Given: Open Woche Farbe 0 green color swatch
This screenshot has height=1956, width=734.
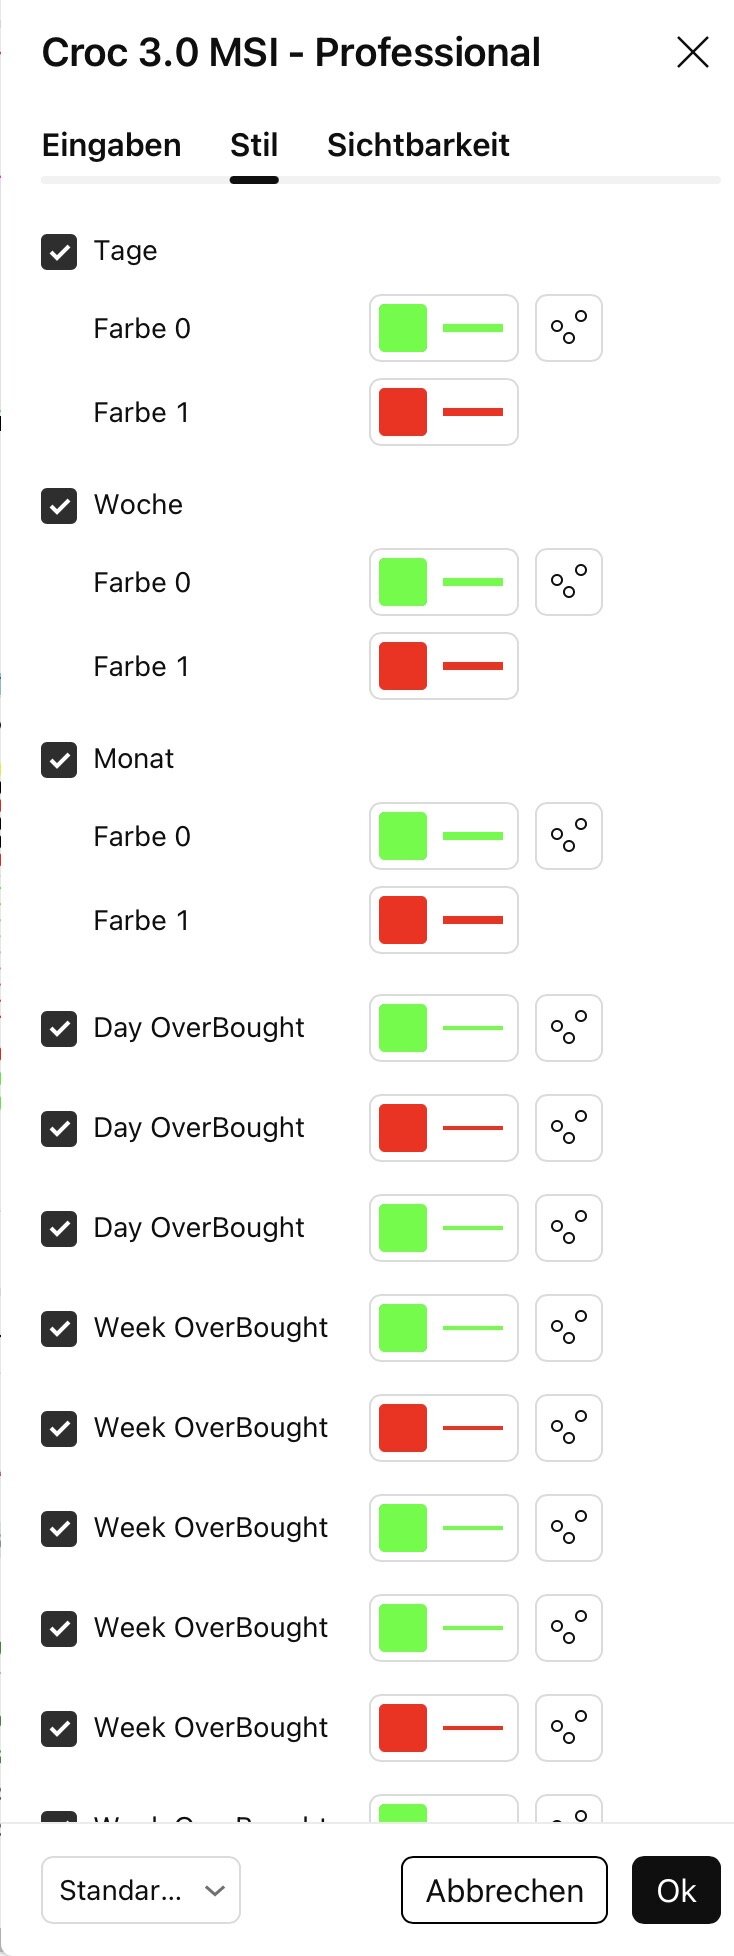Looking at the screenshot, I should pyautogui.click(x=403, y=582).
